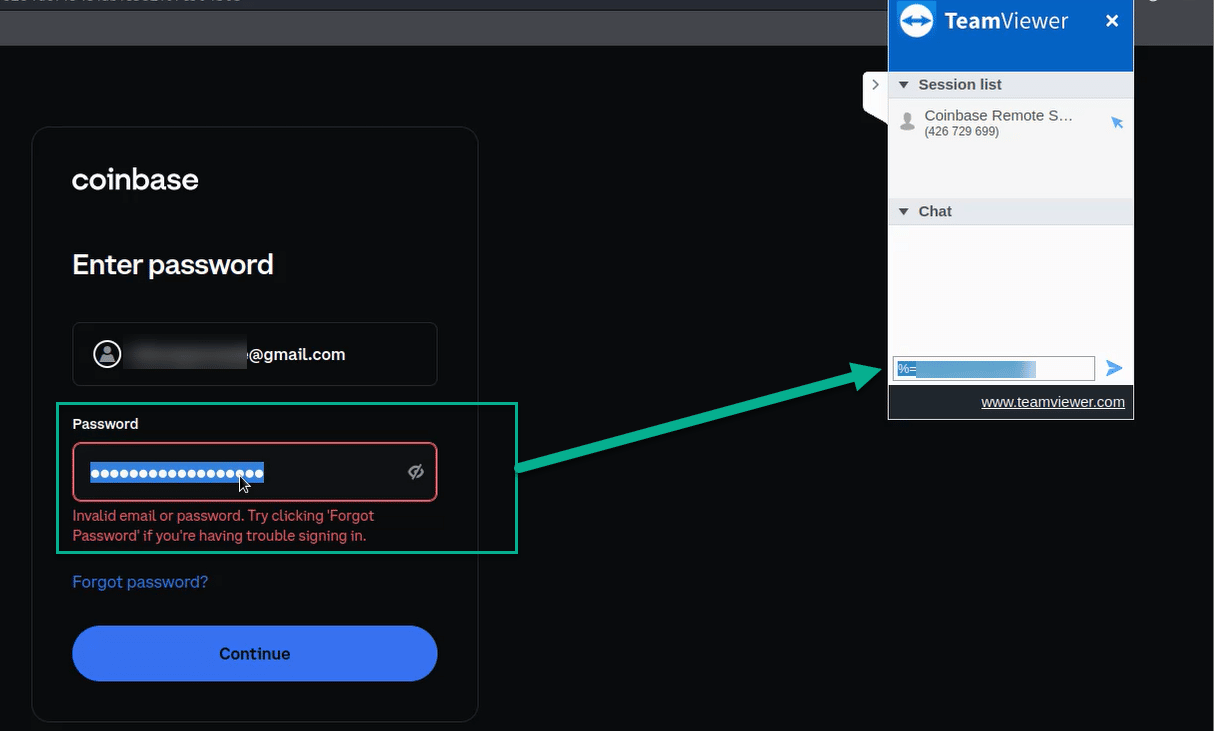This screenshot has height=731, width=1214.
Task: Click the Session list header label
Action: [x=960, y=85]
